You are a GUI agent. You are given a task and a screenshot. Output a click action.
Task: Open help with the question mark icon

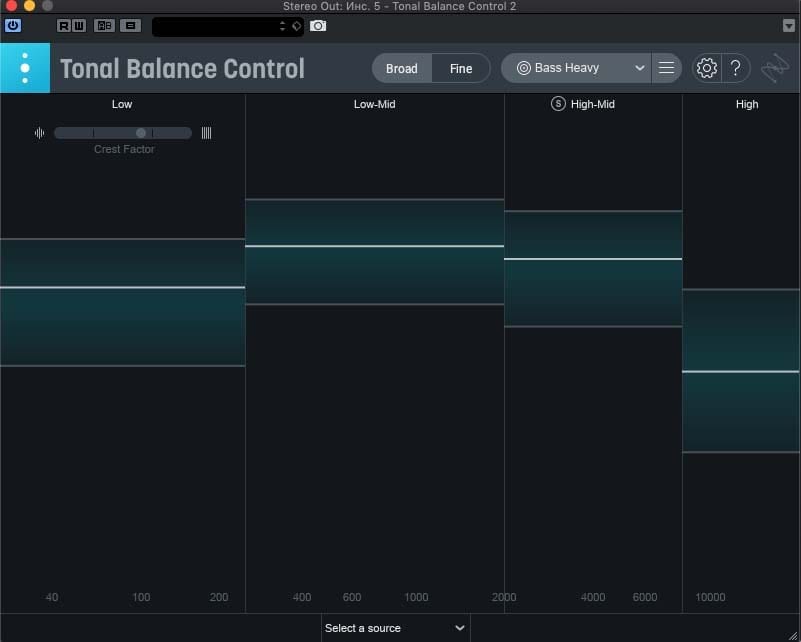tap(736, 68)
